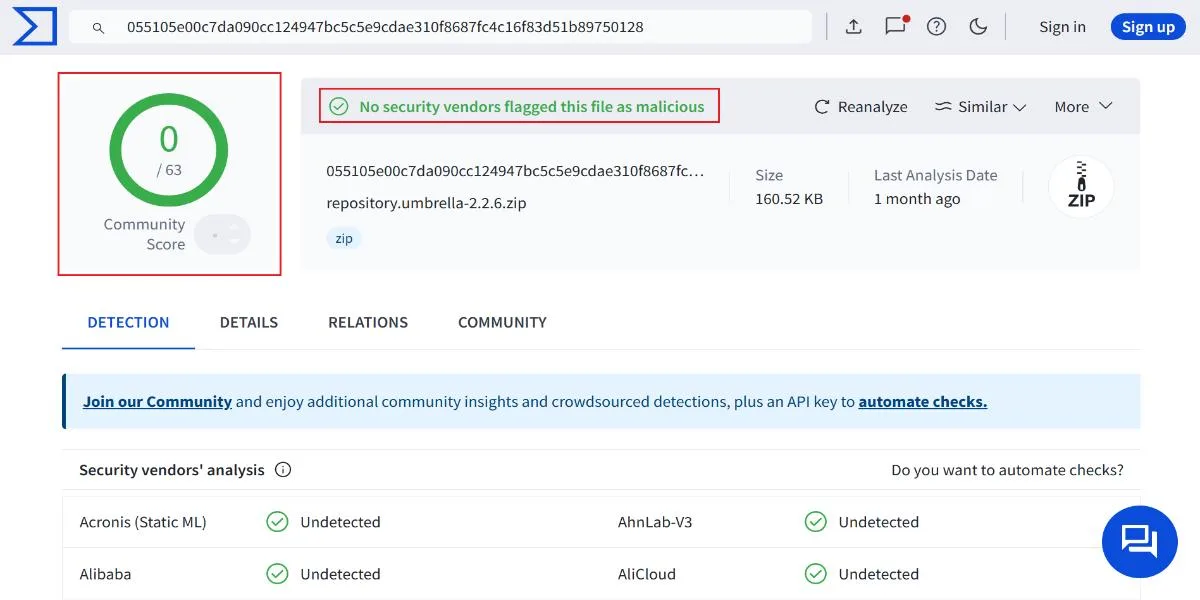Click the green check icon beside Alibaba result

point(277,574)
